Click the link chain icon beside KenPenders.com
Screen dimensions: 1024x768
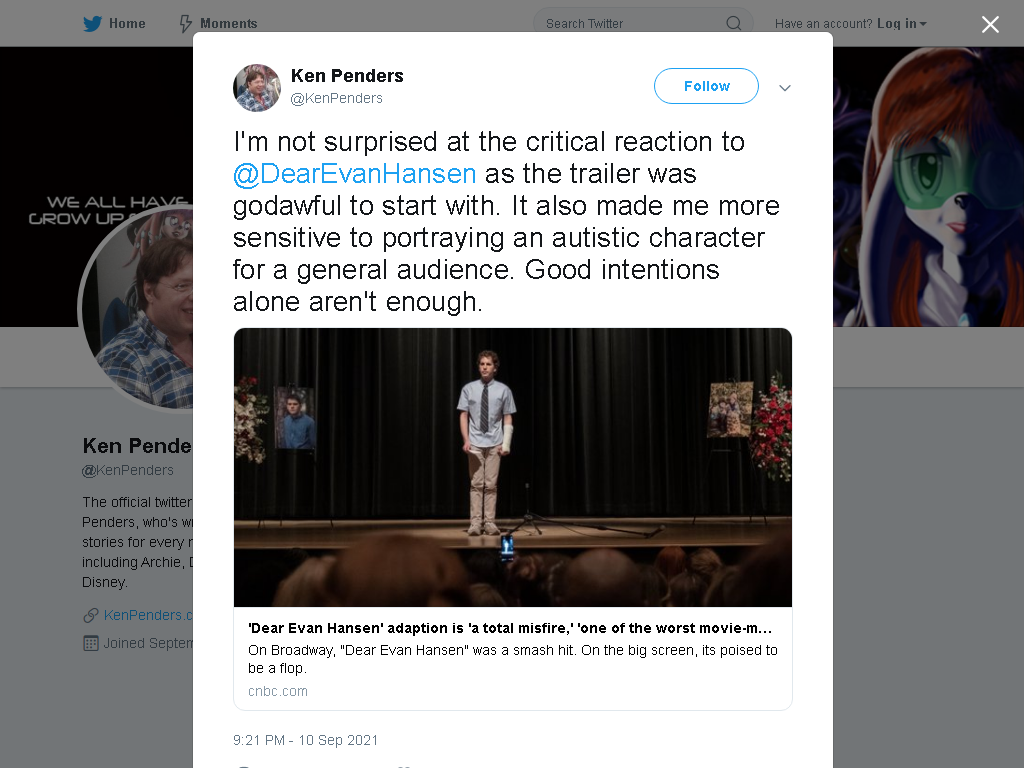click(x=91, y=615)
